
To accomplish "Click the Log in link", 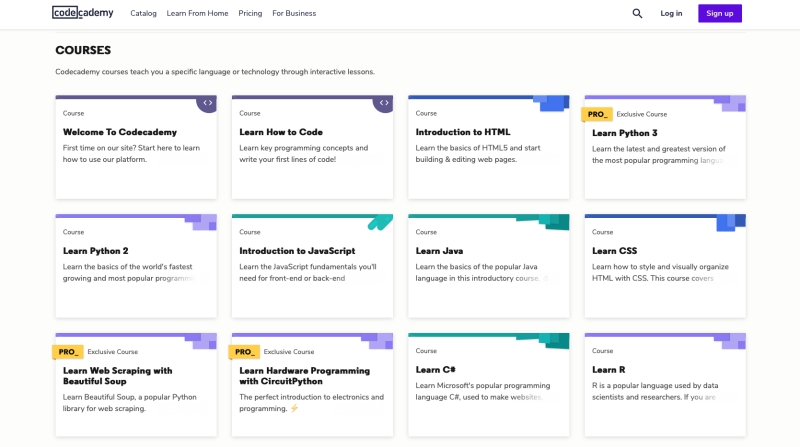I will click(x=671, y=13).
